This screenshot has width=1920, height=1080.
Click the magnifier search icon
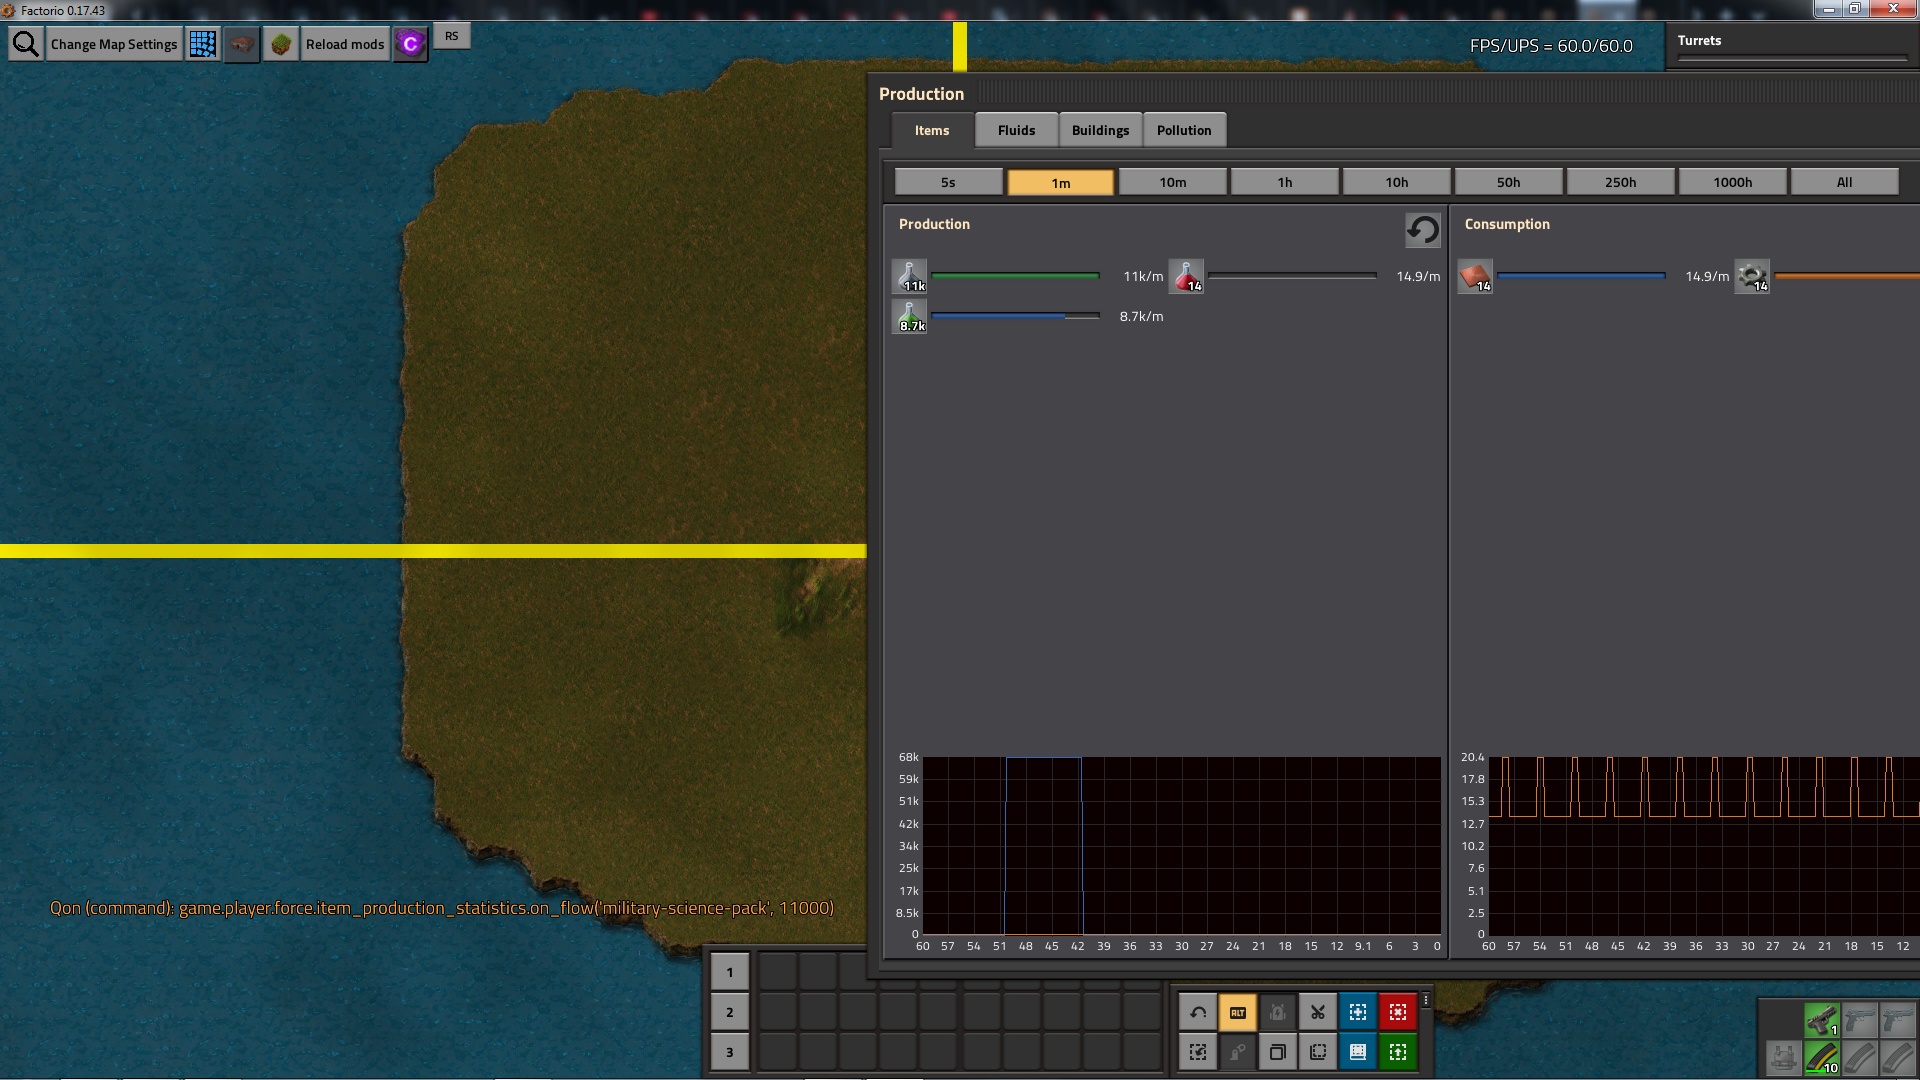26,44
